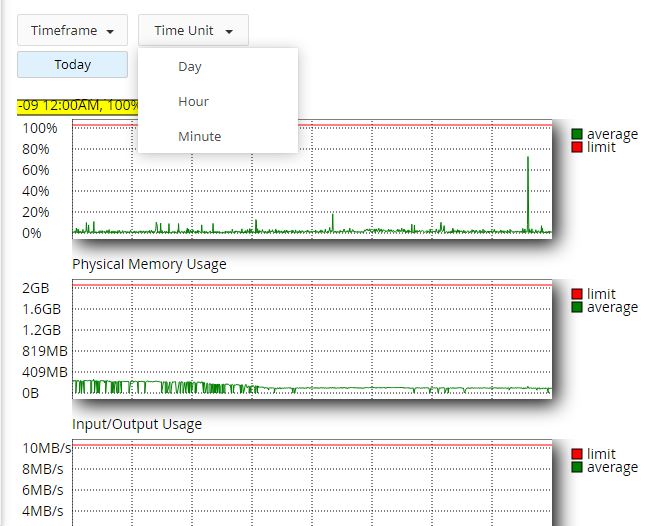The image size is (651, 526).
Task: Open the Time Unit dropdown
Action: click(193, 30)
